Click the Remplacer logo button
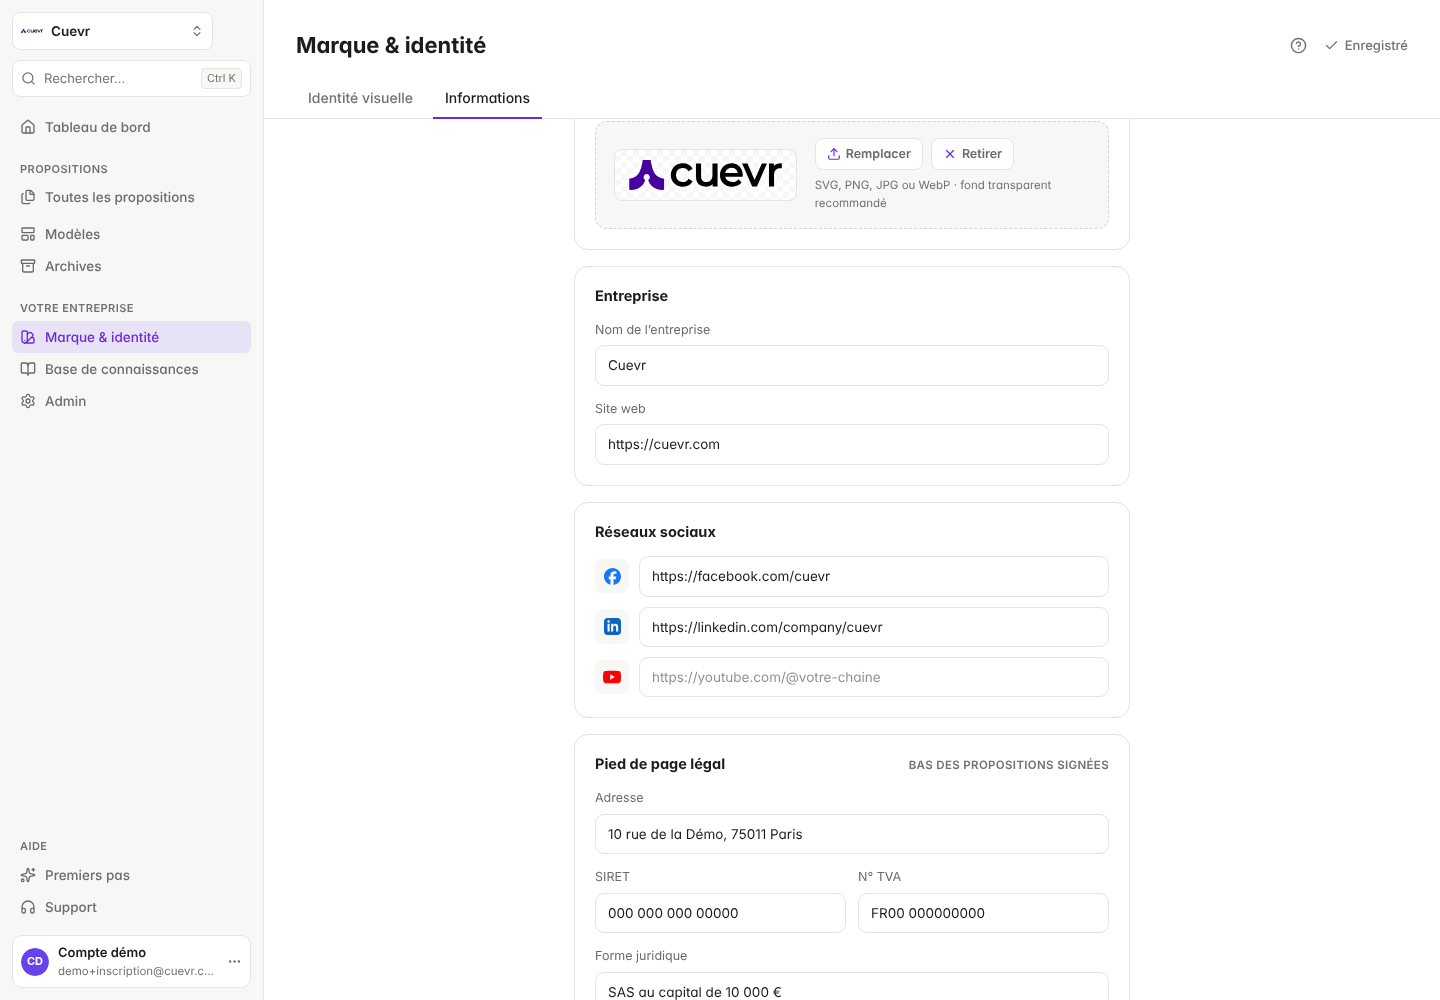This screenshot has height=1000, width=1440. point(869,154)
